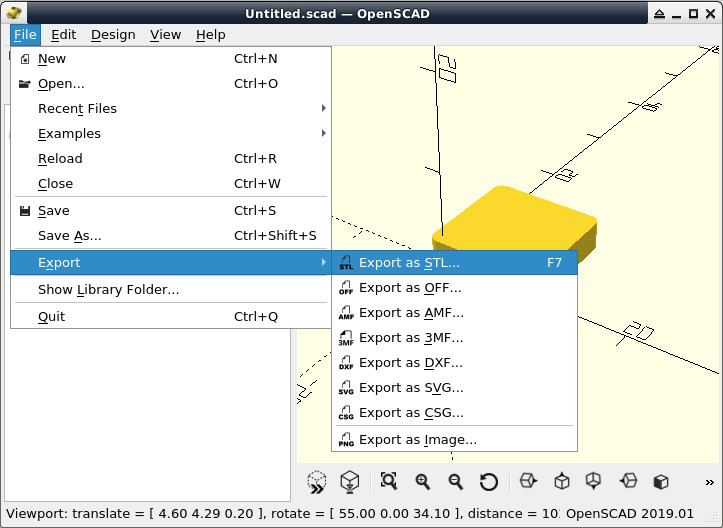Select Open... from the File menu
The width and height of the screenshot is (723, 528).
[x=171, y=83]
